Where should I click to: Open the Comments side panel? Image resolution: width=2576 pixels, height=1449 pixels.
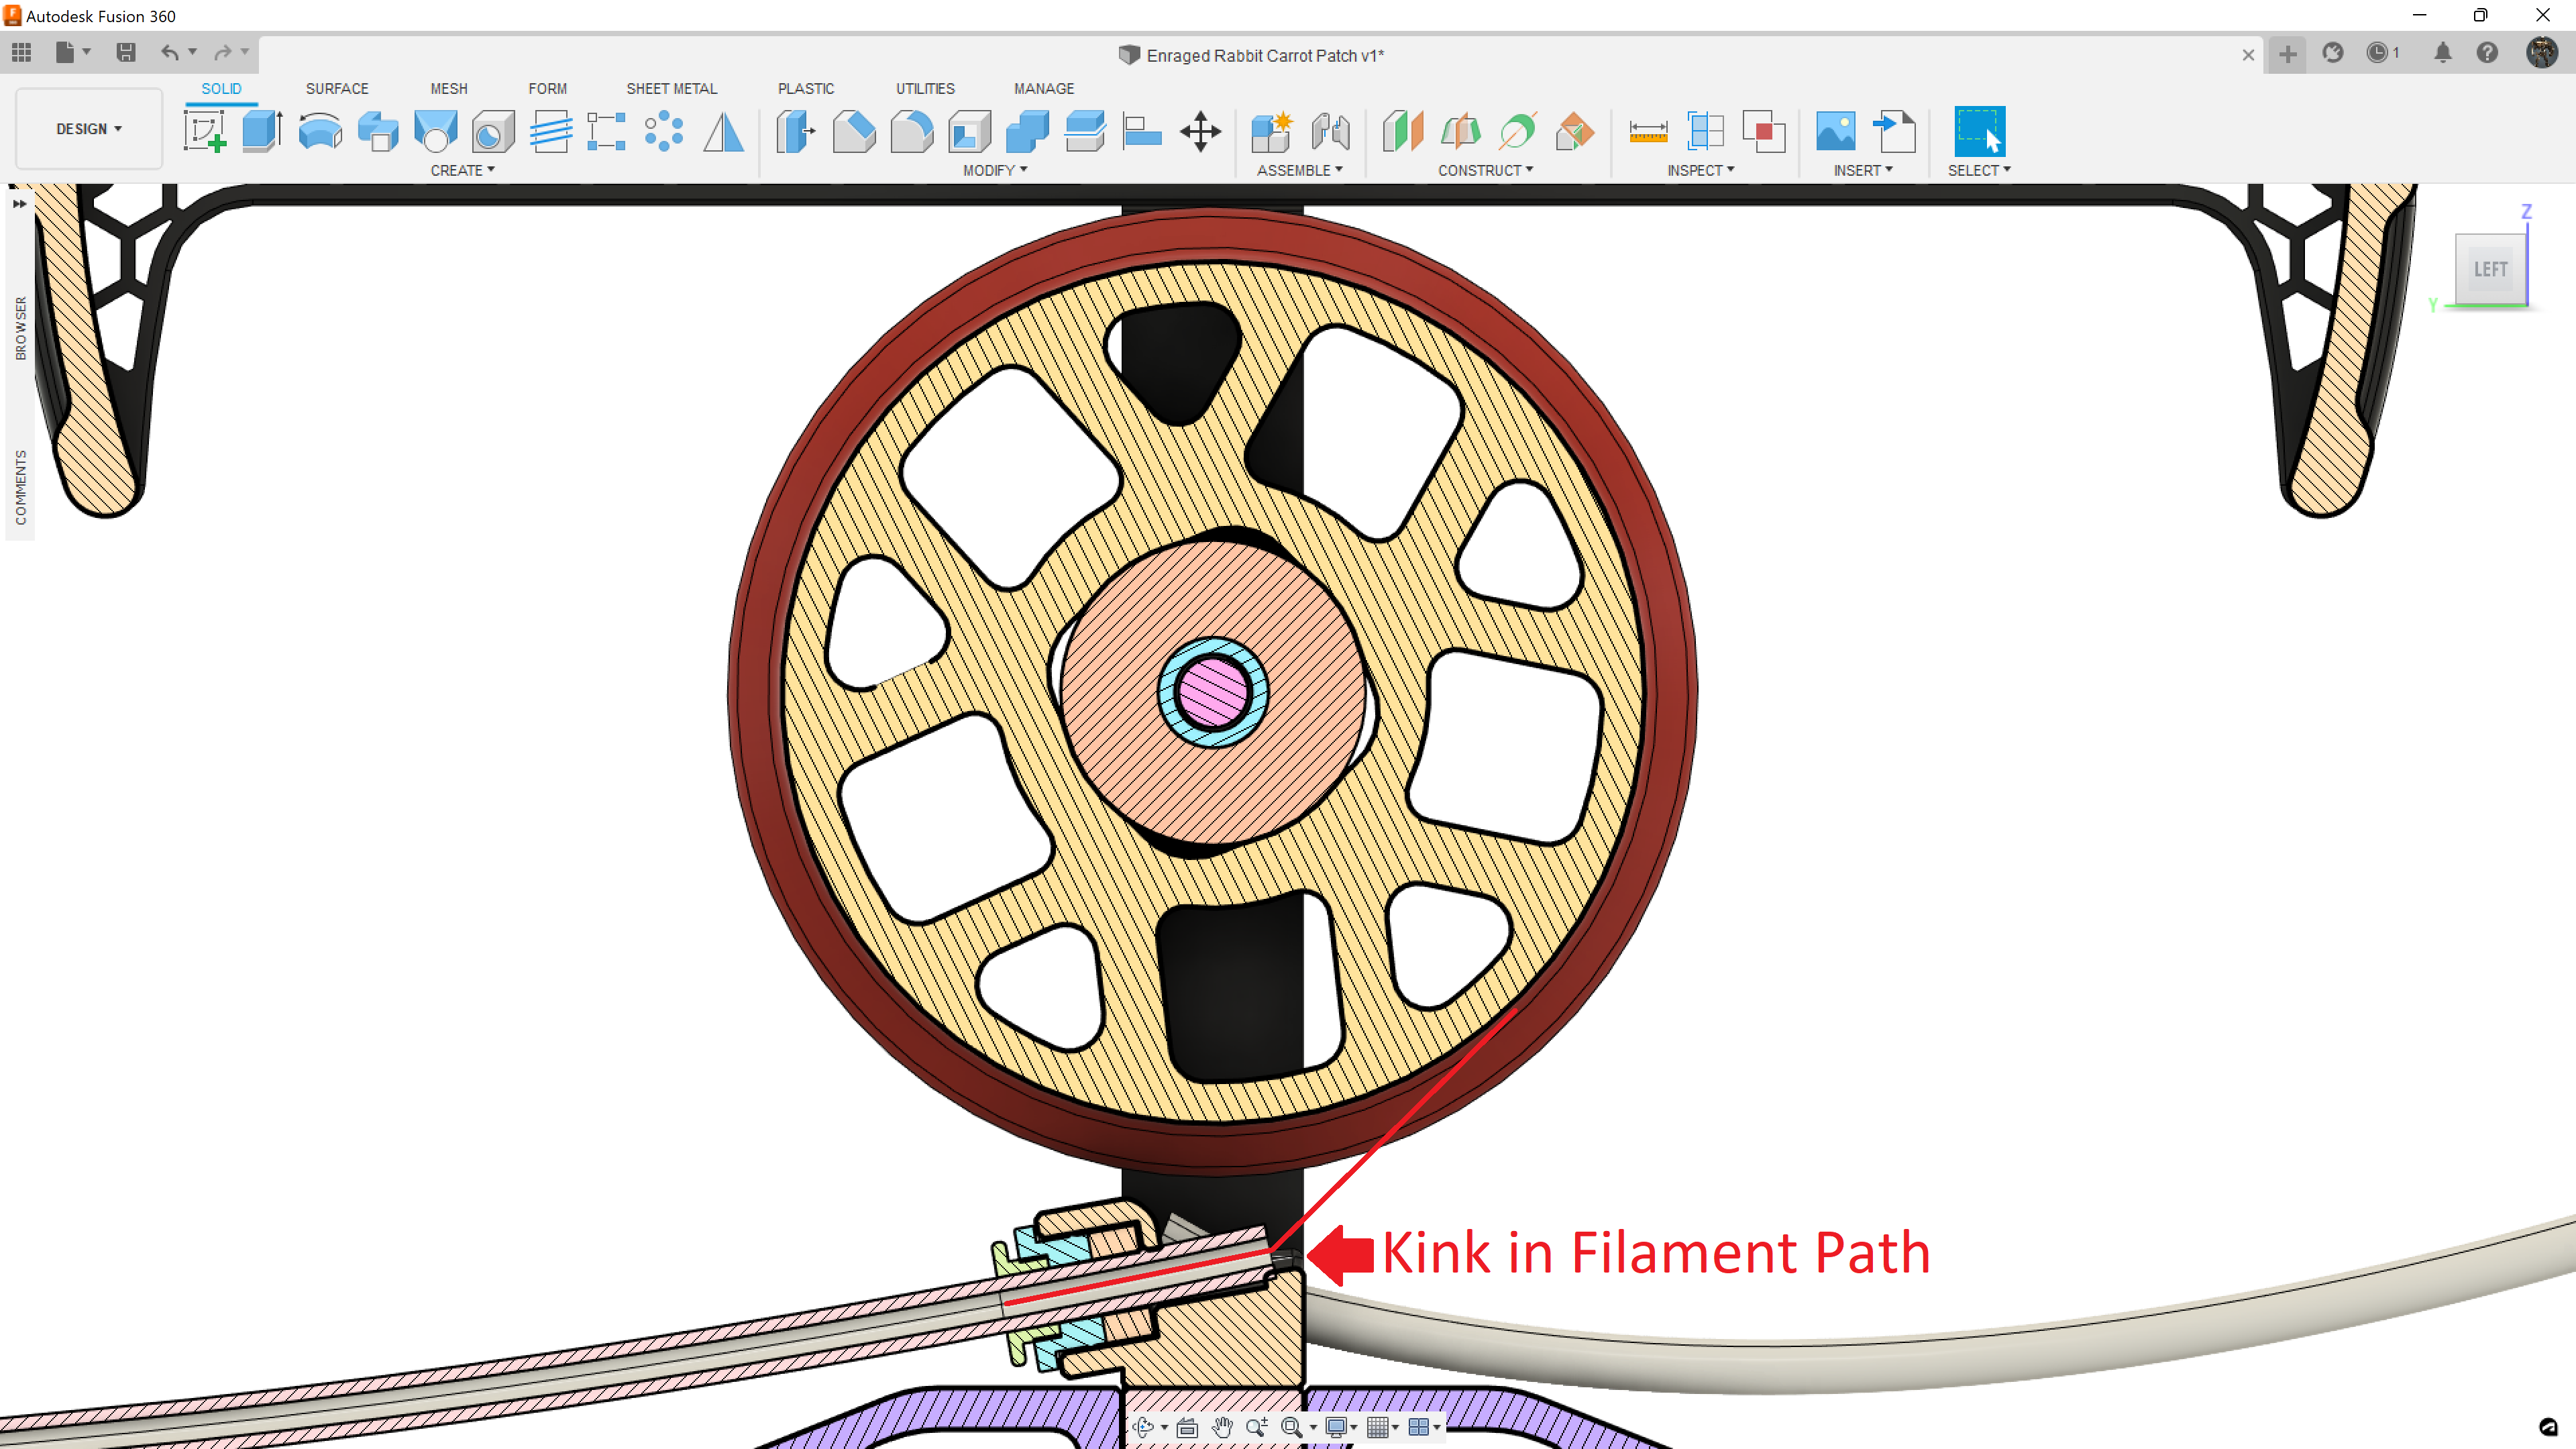pos(20,487)
